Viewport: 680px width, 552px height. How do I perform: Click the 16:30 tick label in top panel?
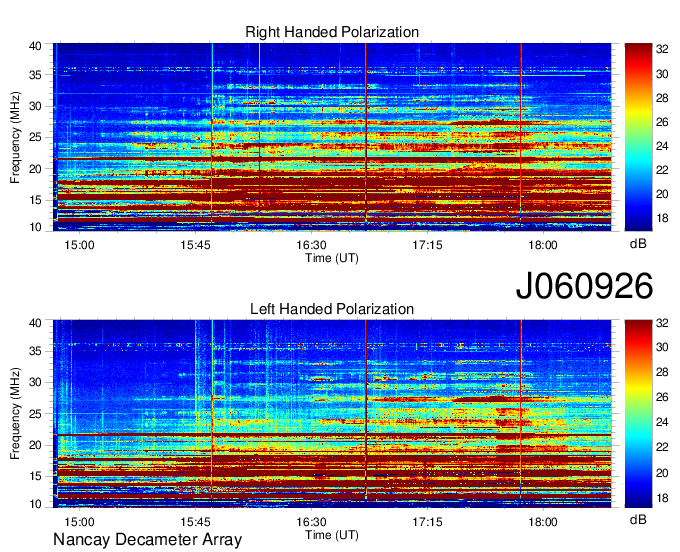click(x=311, y=245)
